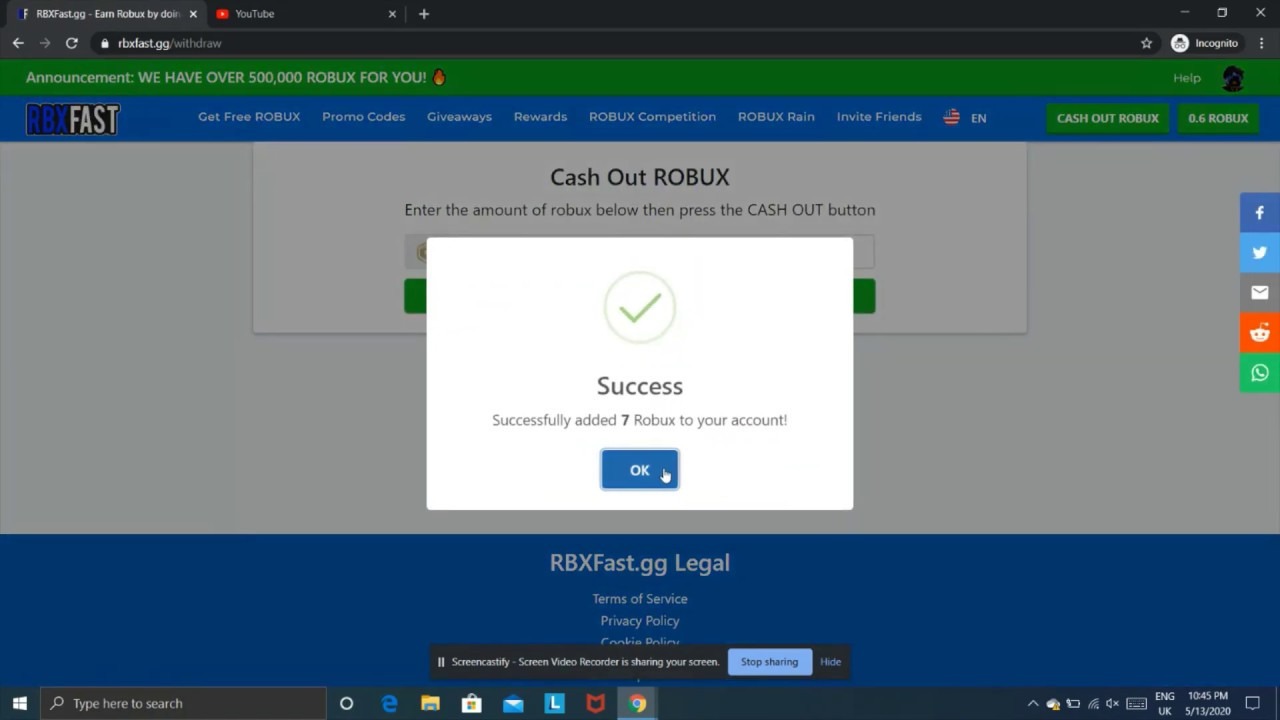Open the Terms of Service link

coord(639,598)
